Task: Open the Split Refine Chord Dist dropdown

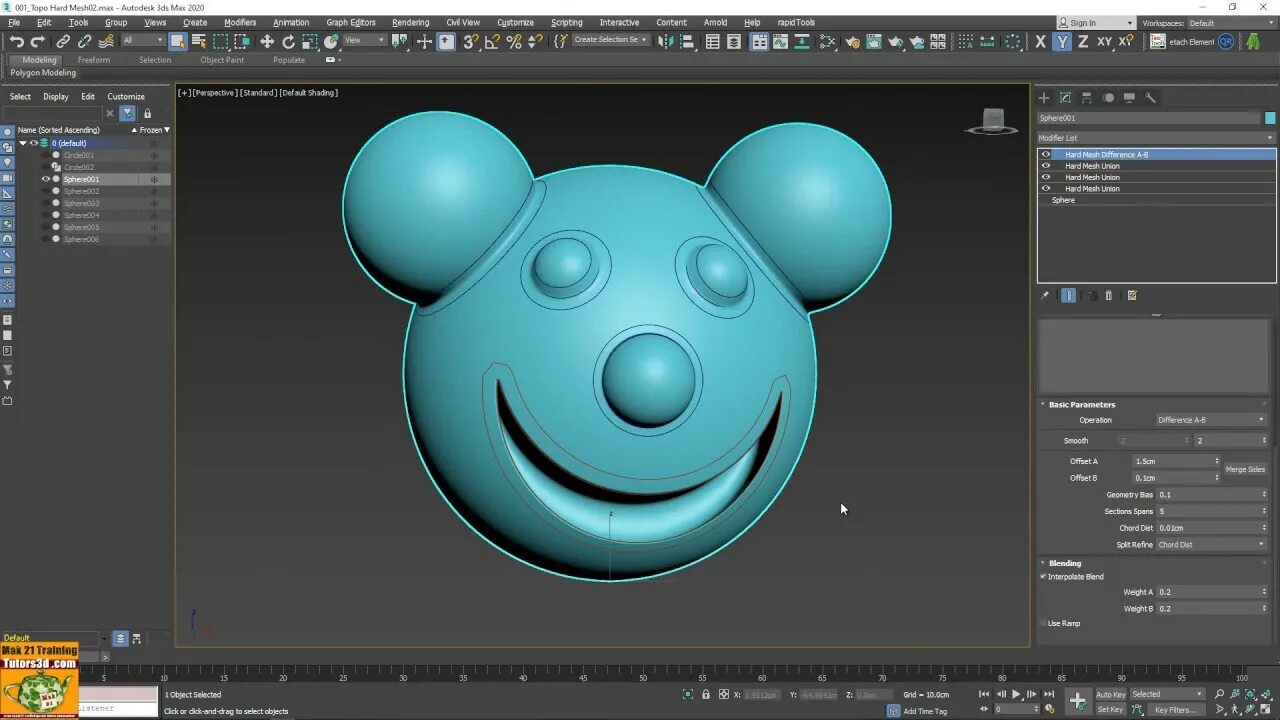Action: (x=1211, y=545)
